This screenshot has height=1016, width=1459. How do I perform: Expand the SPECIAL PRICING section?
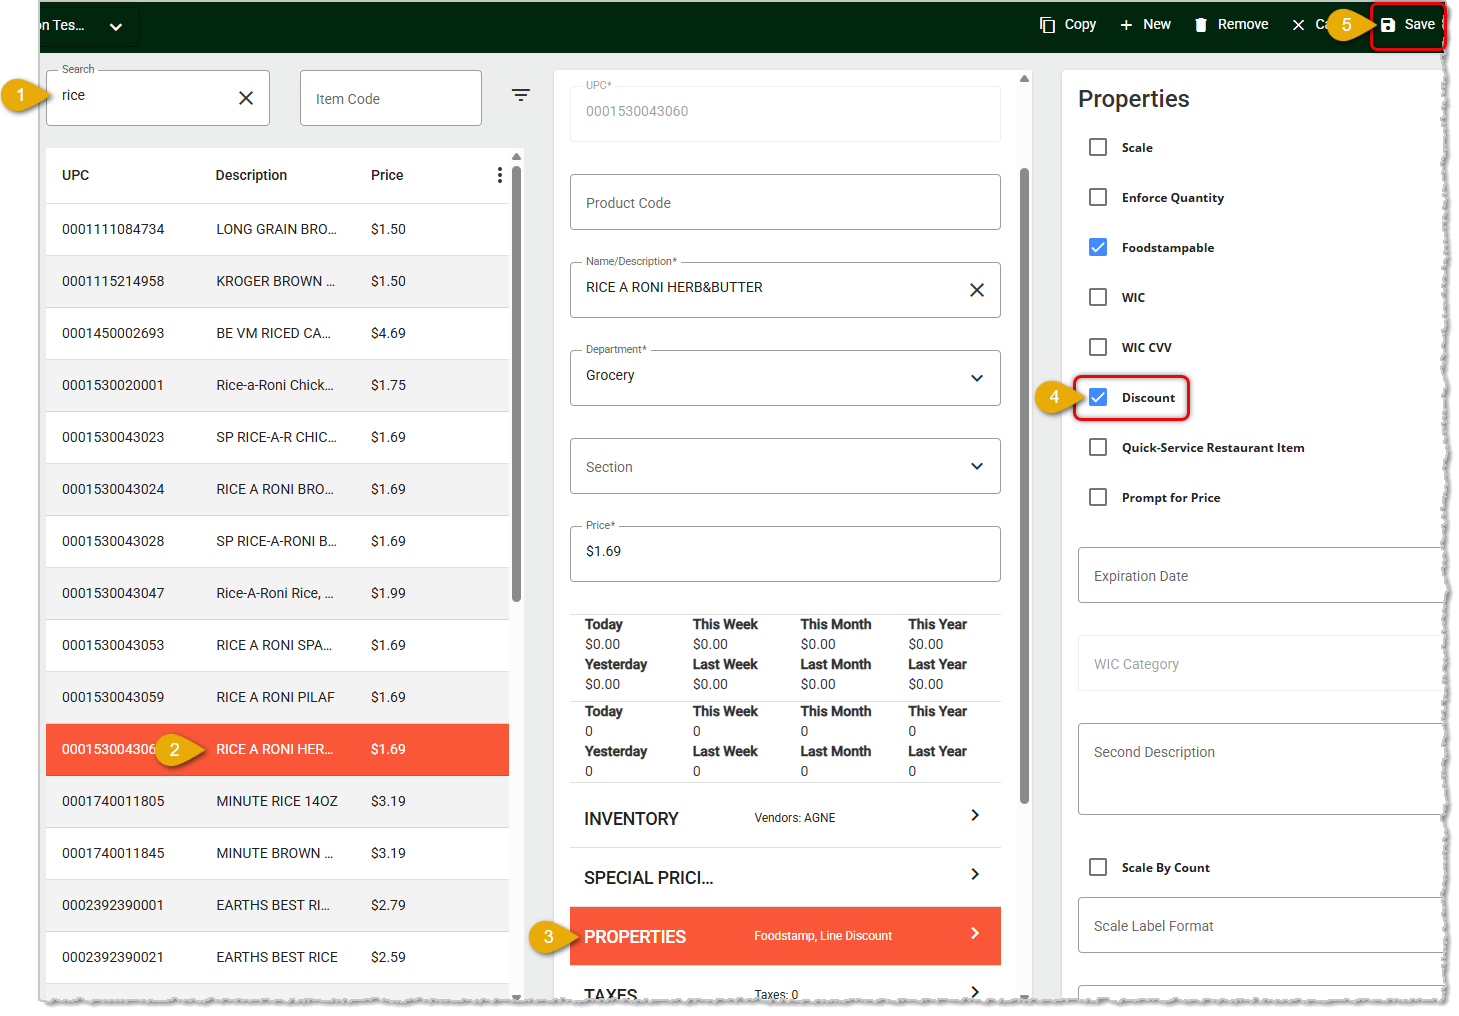click(x=785, y=877)
